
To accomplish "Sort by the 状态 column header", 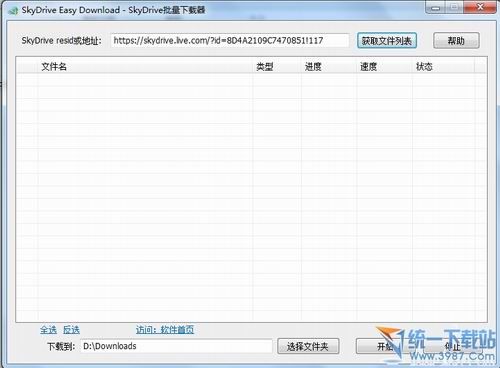I will tap(443, 67).
